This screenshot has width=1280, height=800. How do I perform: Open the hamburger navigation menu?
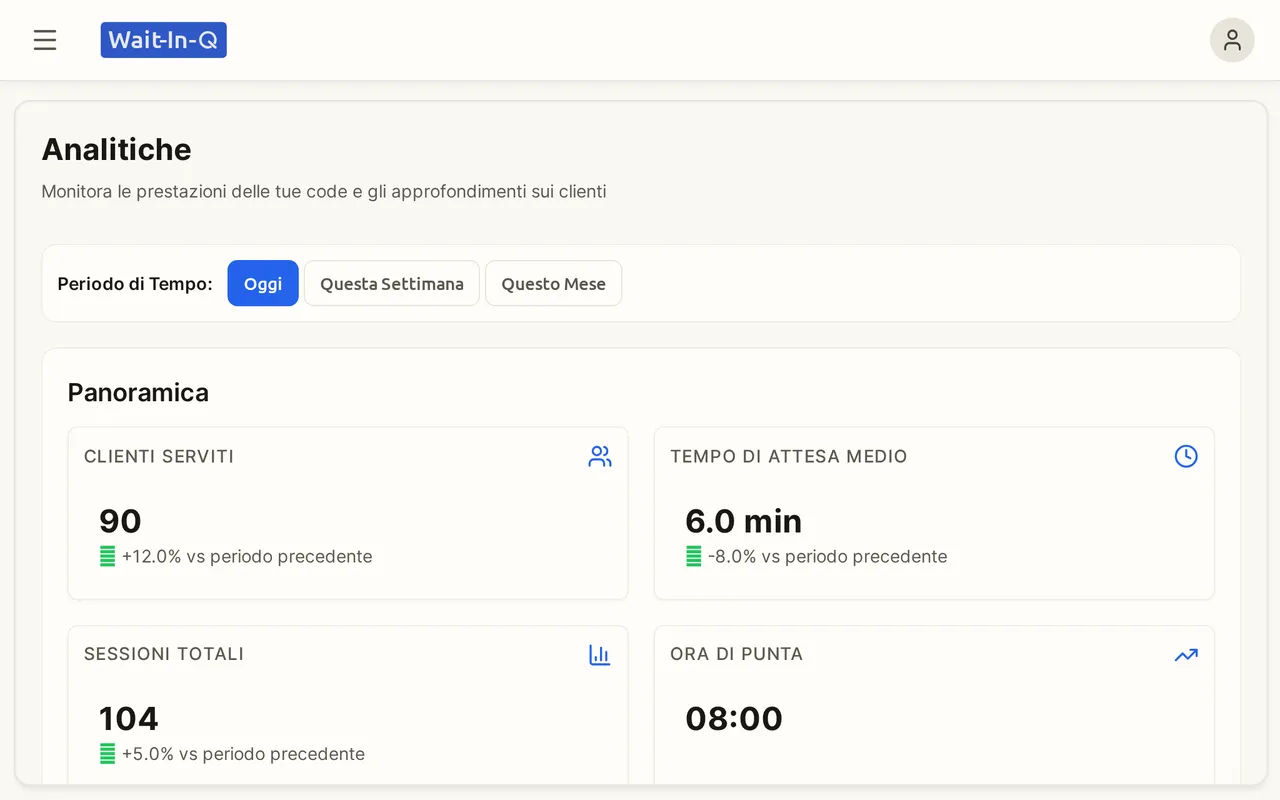pyautogui.click(x=45, y=40)
